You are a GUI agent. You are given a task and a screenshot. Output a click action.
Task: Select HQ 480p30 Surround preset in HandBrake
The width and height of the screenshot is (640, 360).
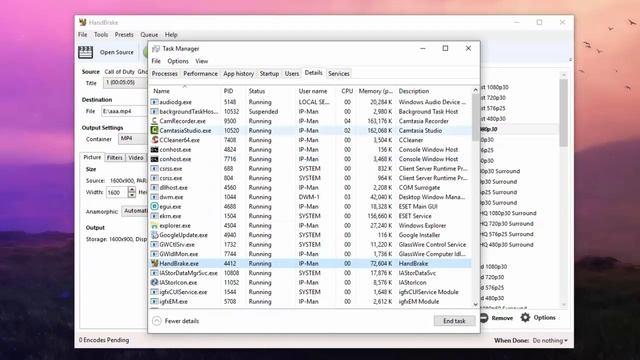point(507,244)
